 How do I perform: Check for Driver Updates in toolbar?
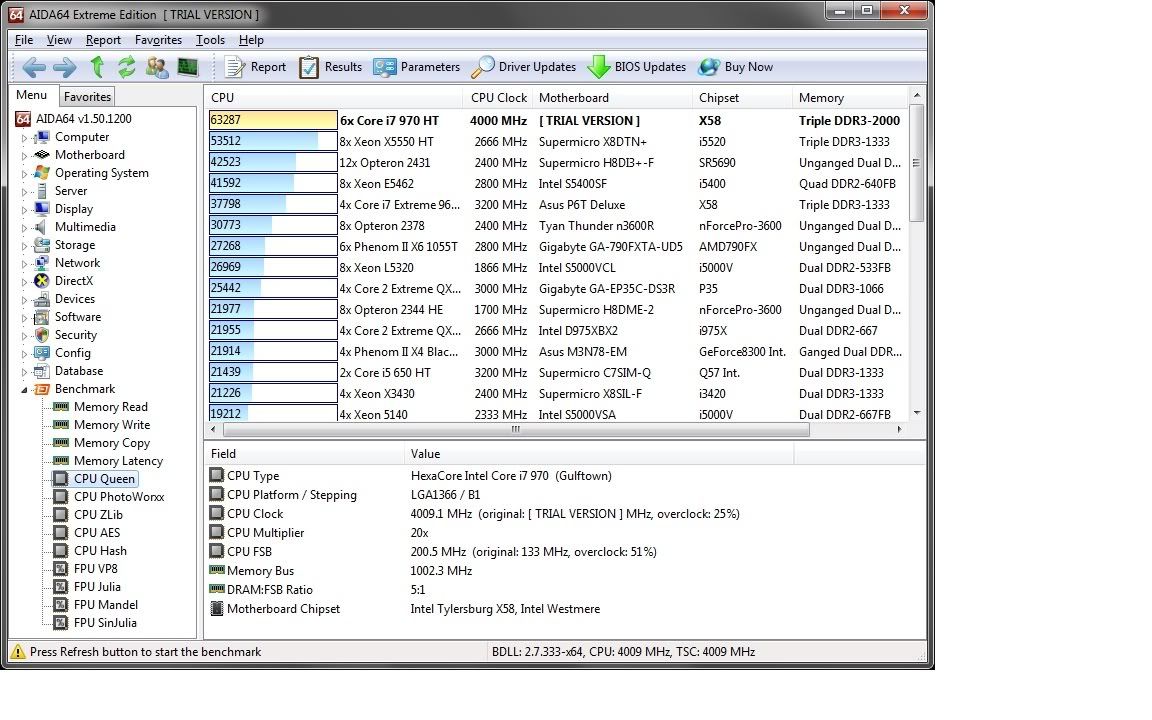[524, 67]
